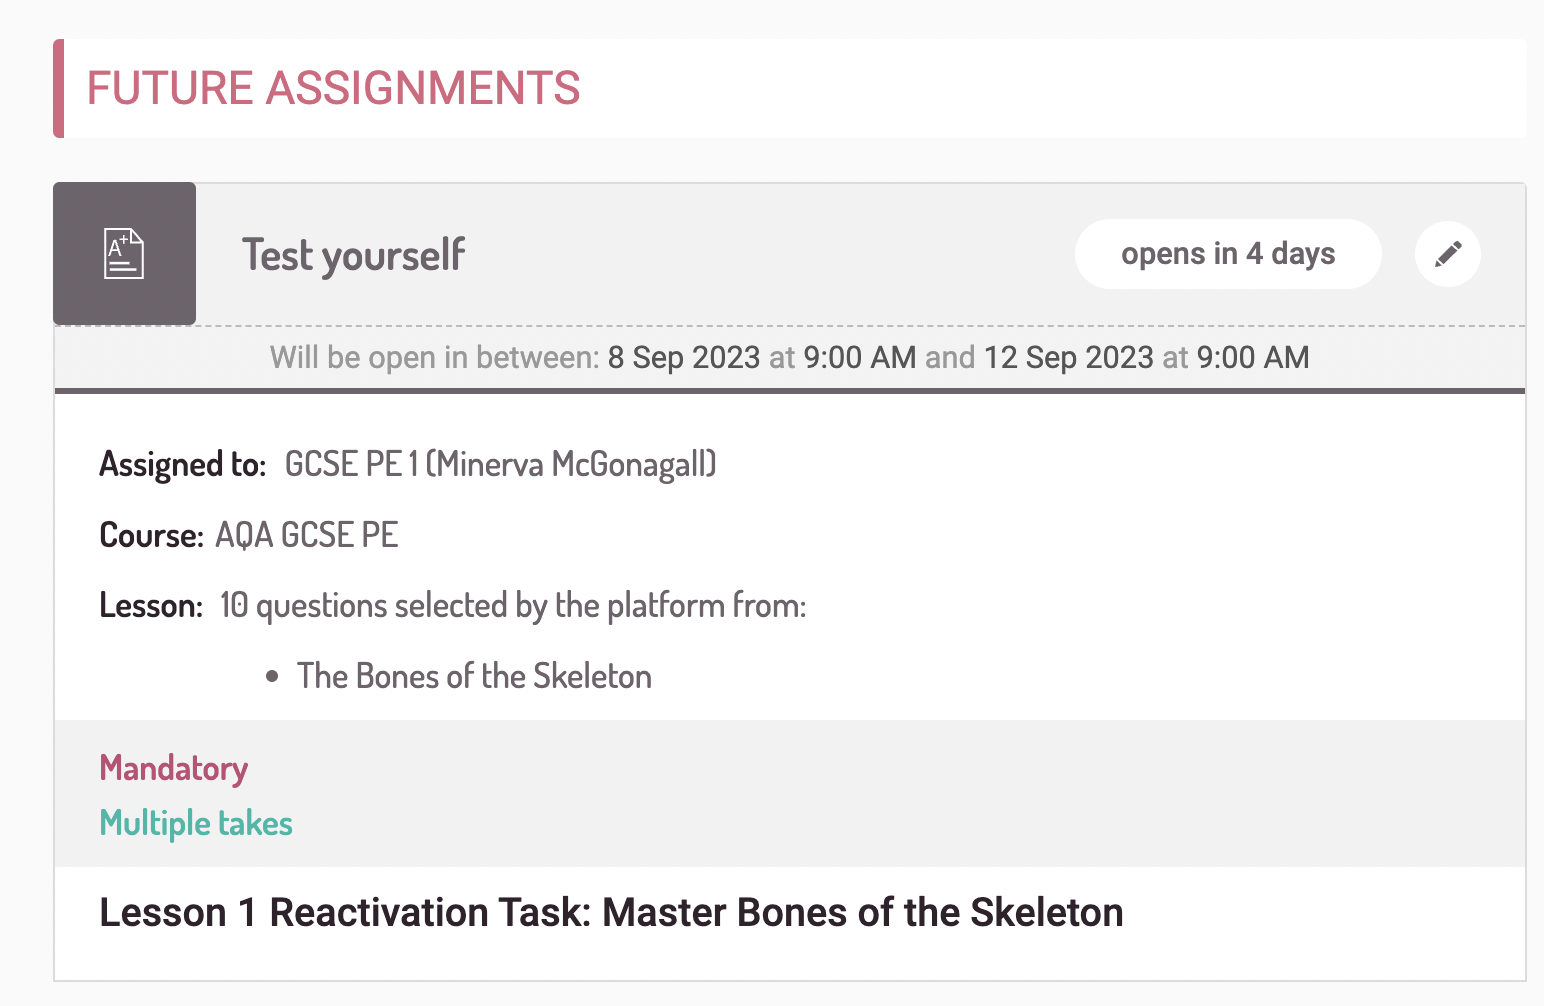Screen dimensions: 1544x1006
Task: Click the "Assigned to:" label
Action: point(182,464)
